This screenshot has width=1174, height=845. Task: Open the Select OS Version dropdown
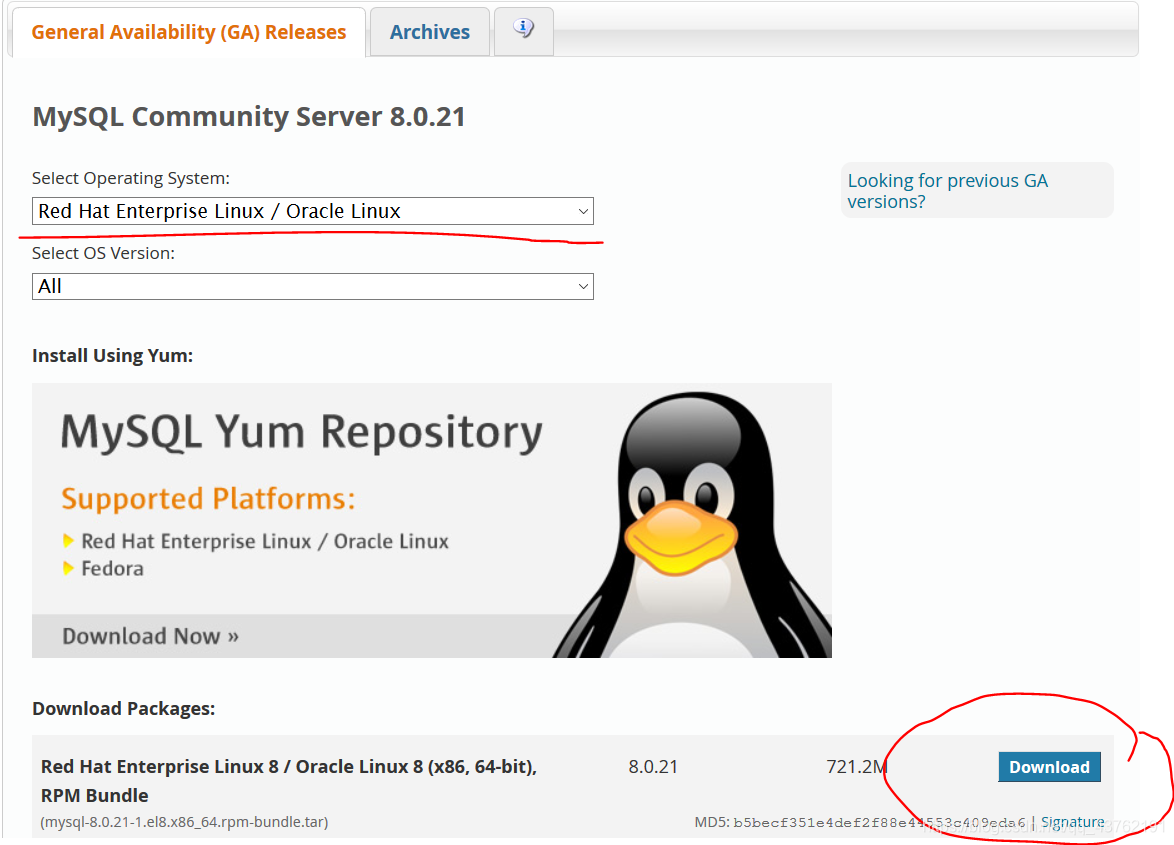click(x=312, y=286)
